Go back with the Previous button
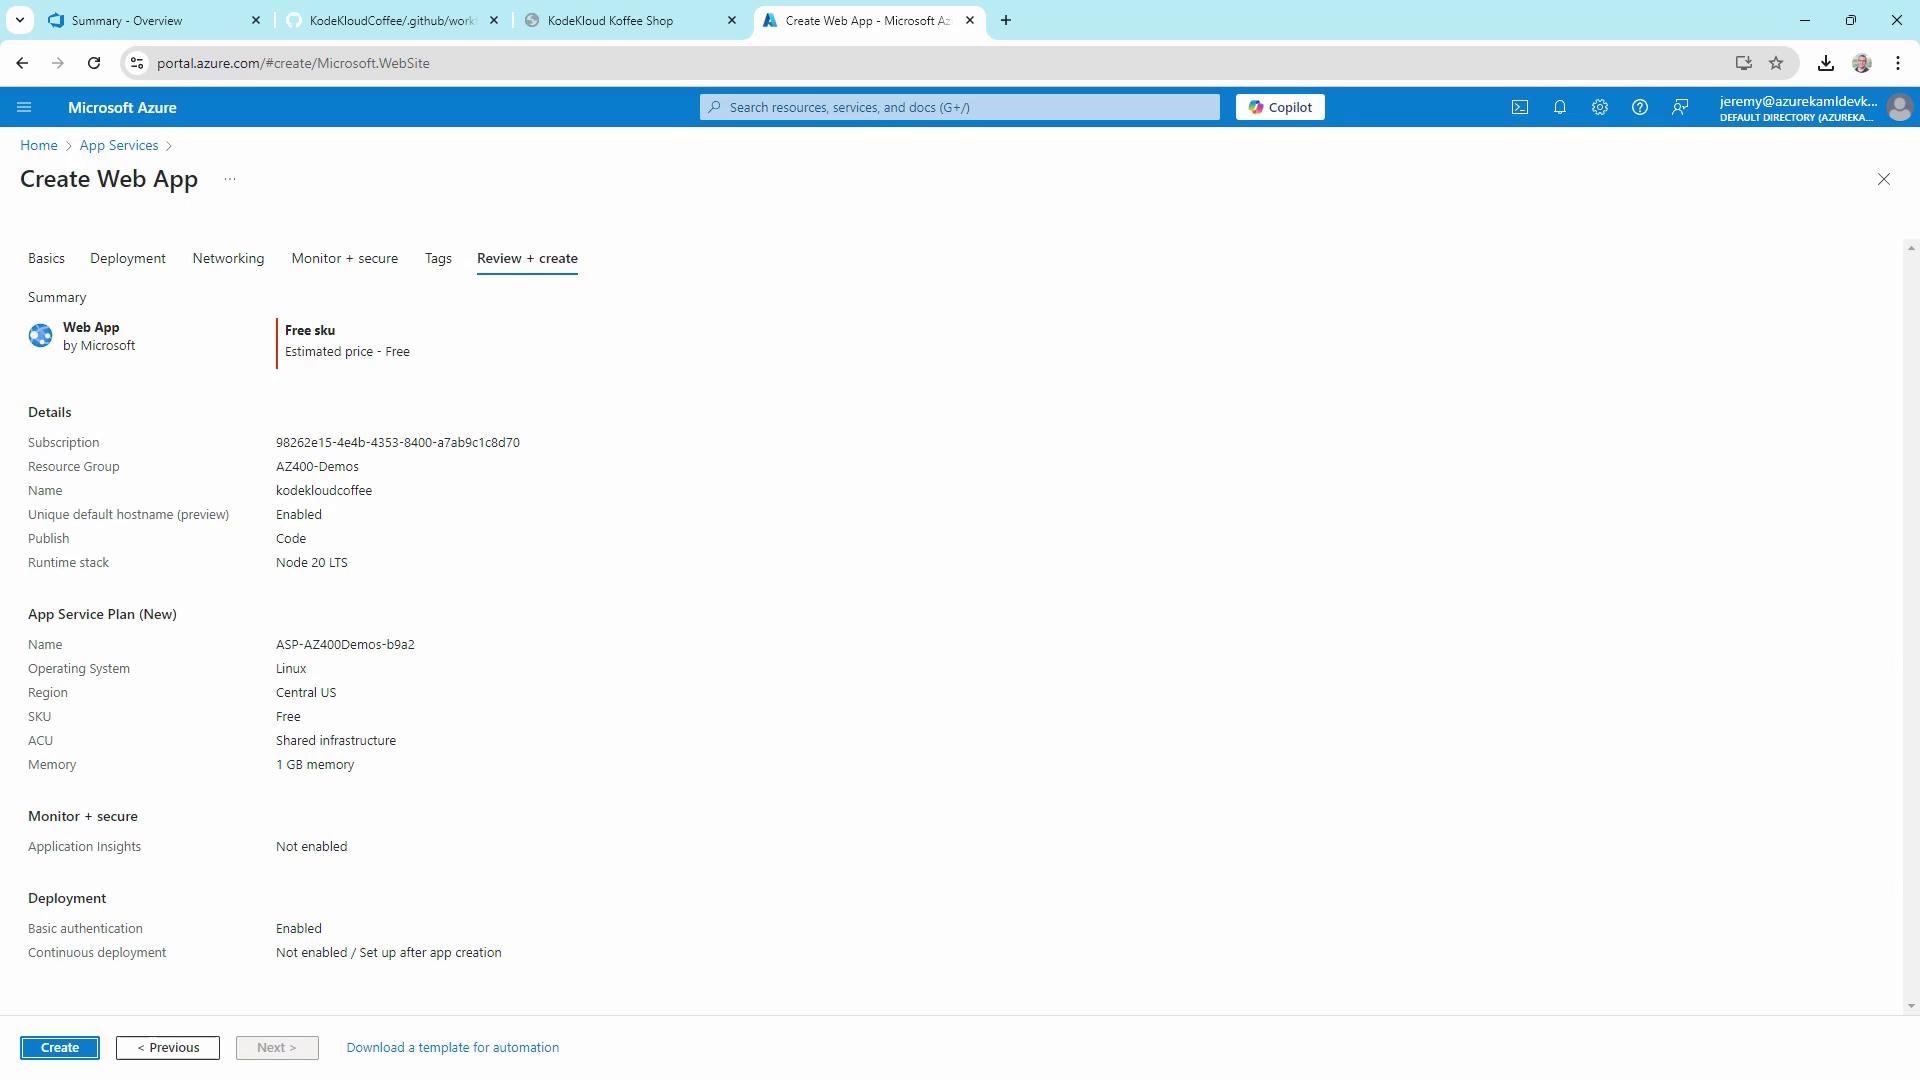This screenshot has height=1080, width=1920. click(x=168, y=1047)
